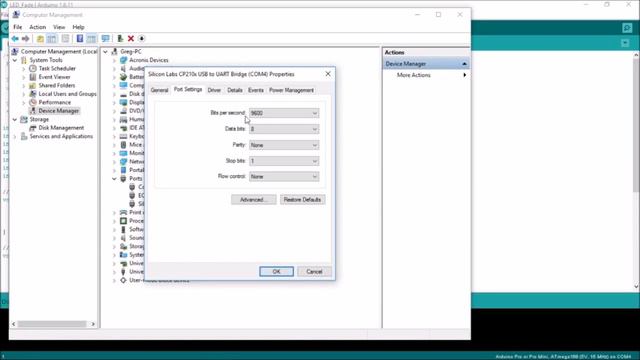This screenshot has height=360, width=640.
Task: Click right scroll arrow of left pane
Action: tap(93, 324)
